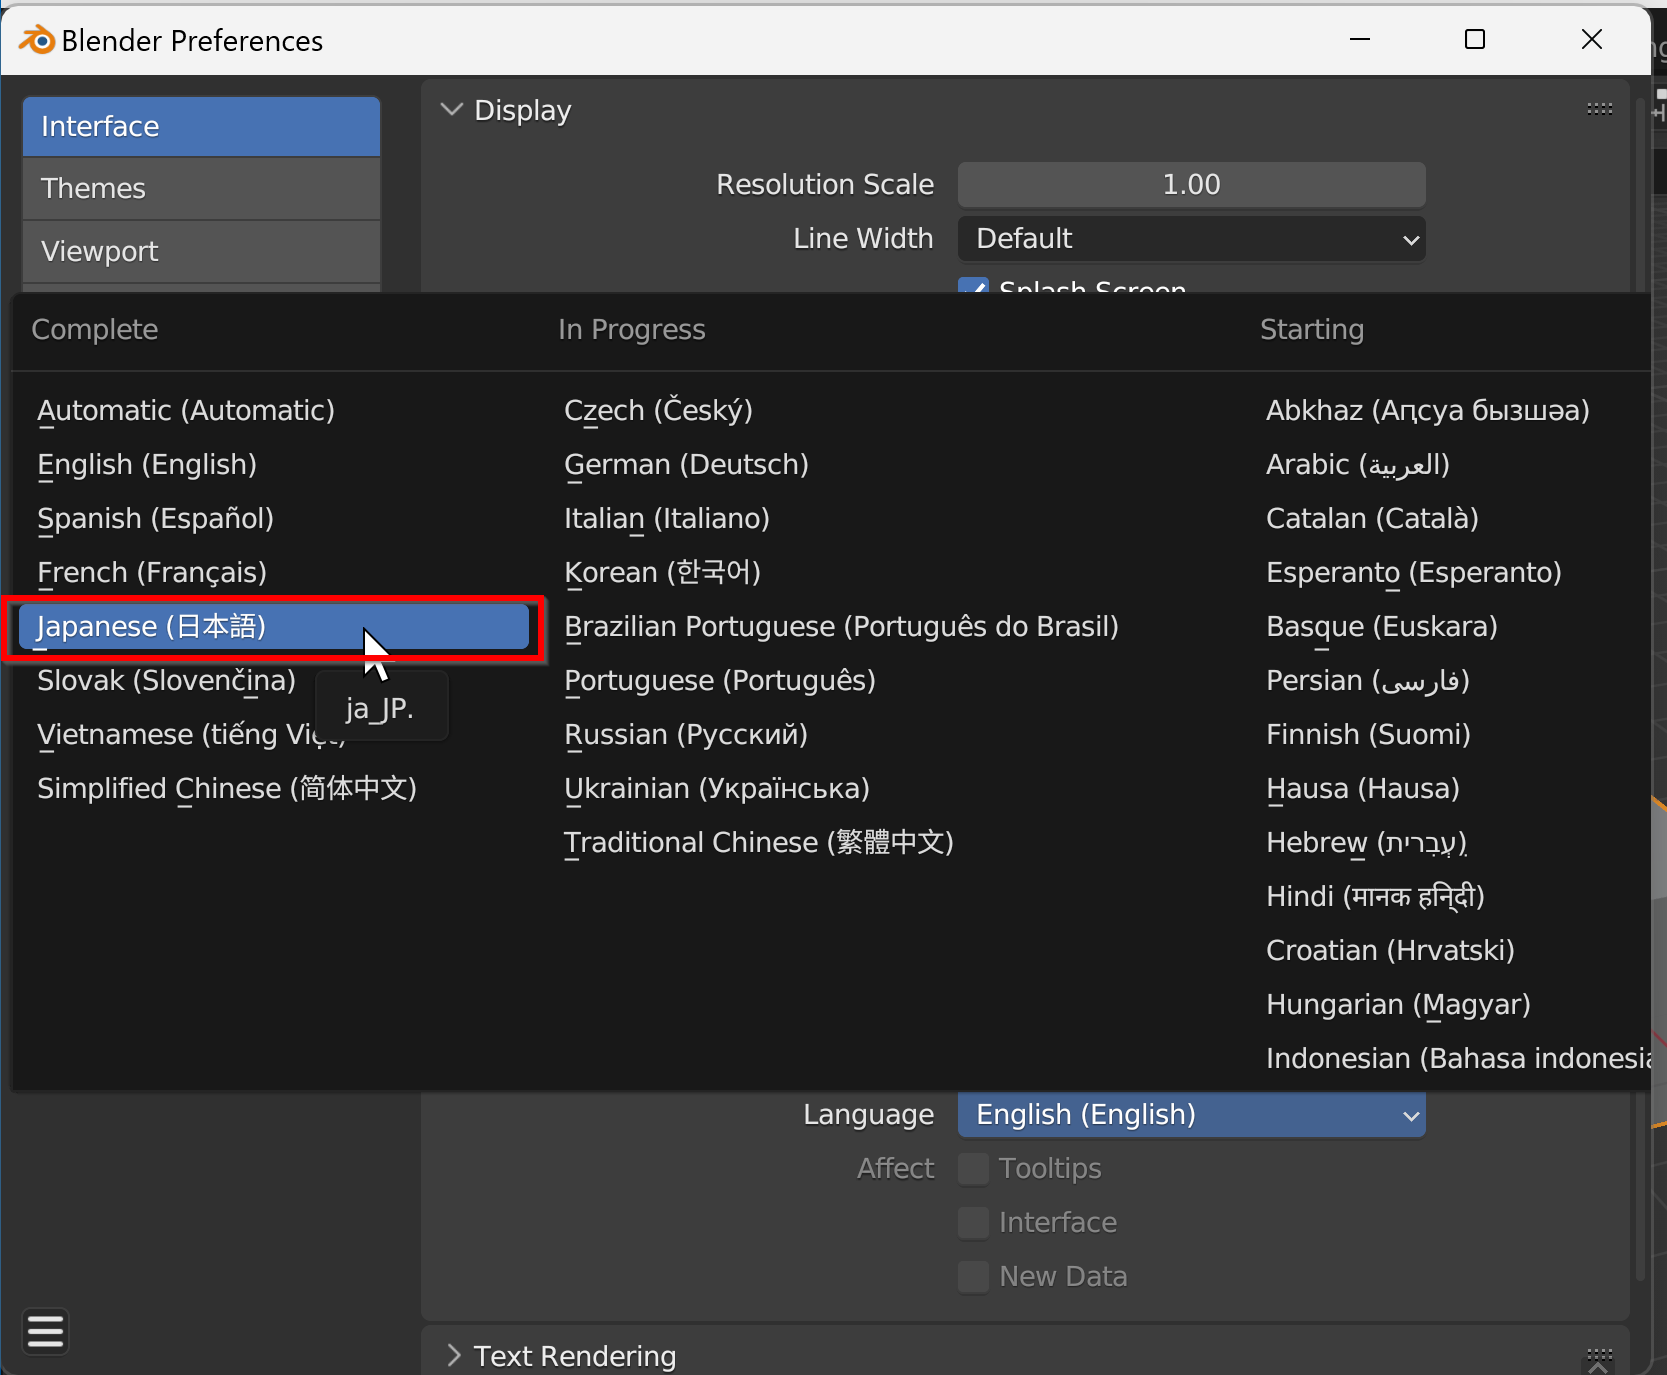
Task: Click the Resolution Scale 1.00 slider
Action: (x=1191, y=185)
